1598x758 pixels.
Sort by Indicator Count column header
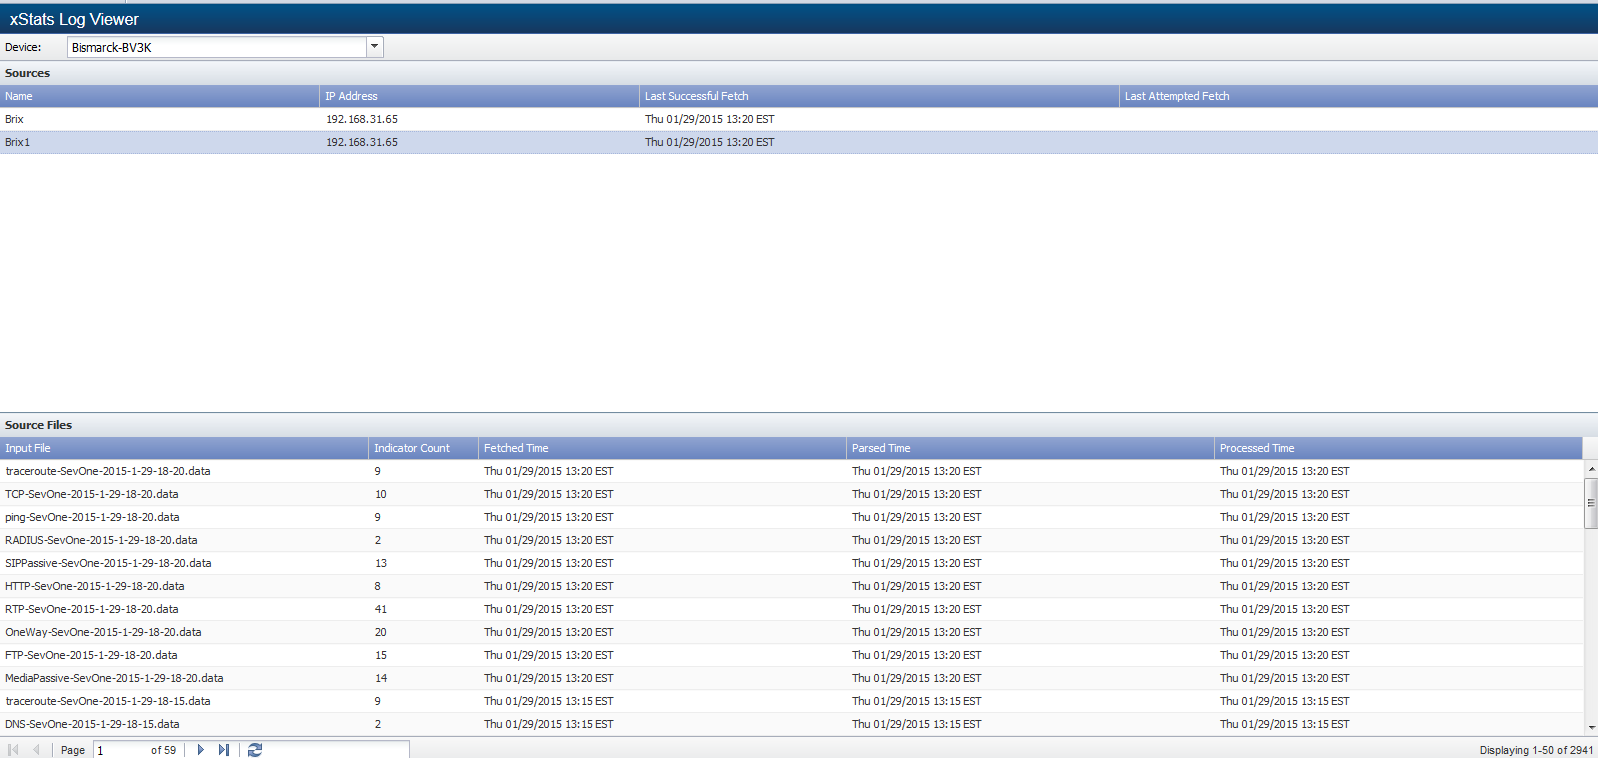(424, 448)
